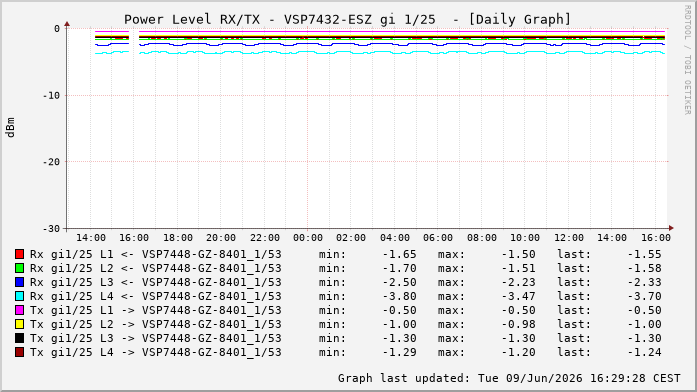Click the 08:00 time axis label
Screen dimensions: 697x392
(x=482, y=238)
